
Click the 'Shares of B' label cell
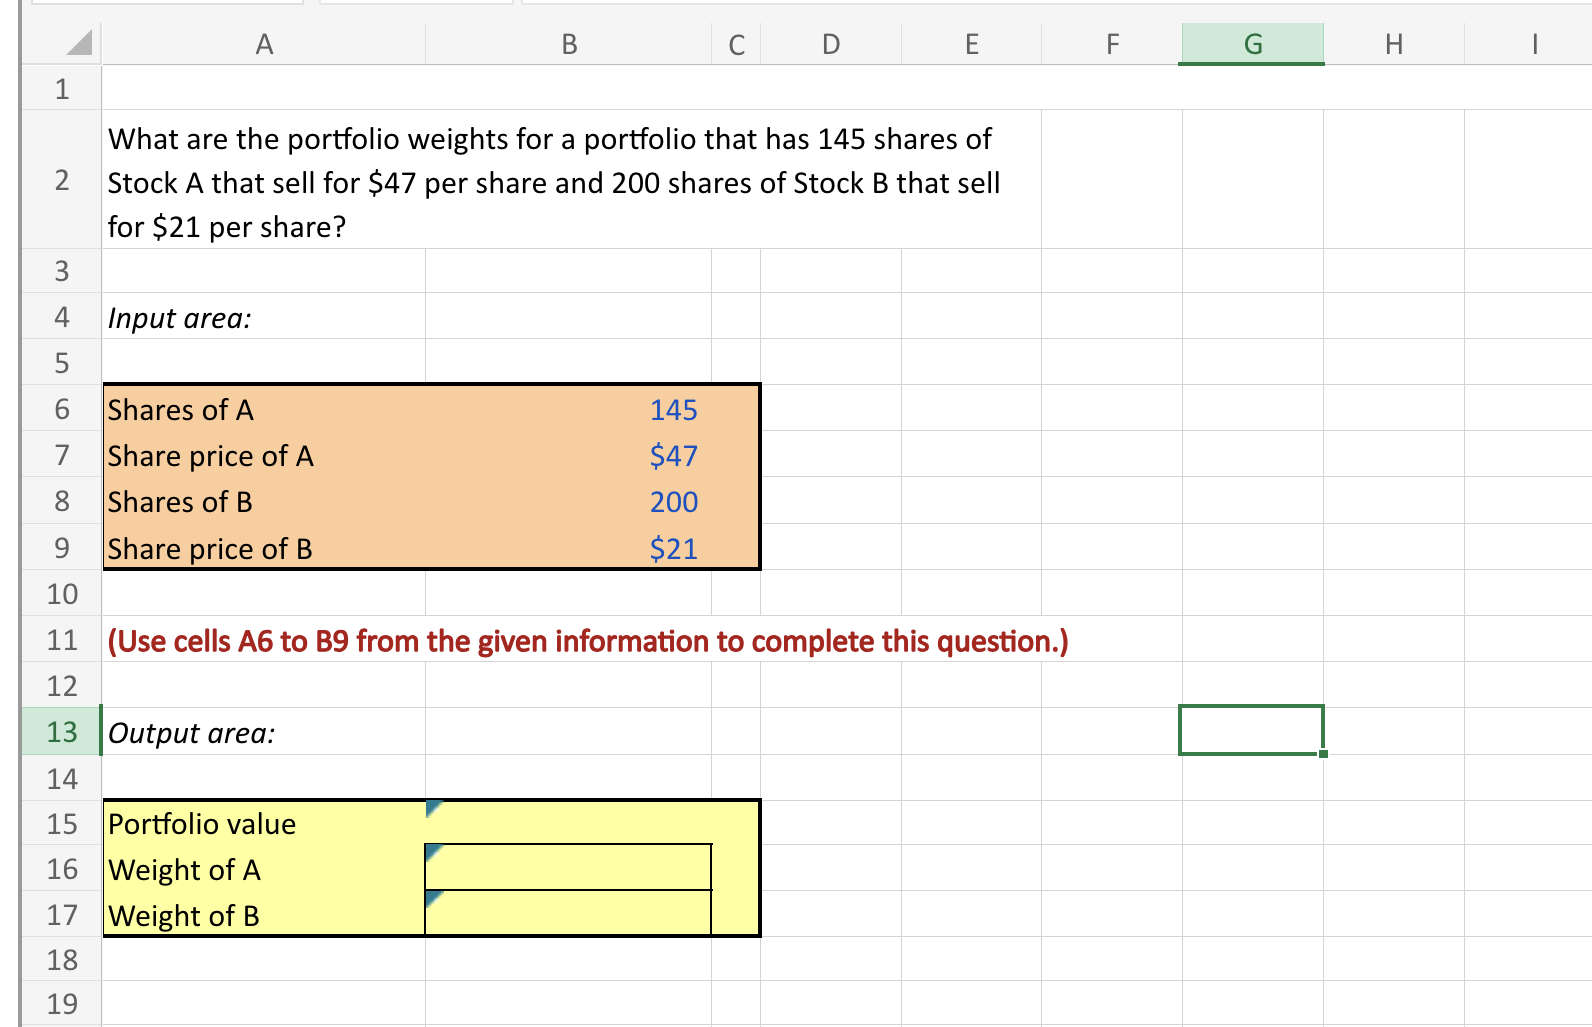click(x=264, y=501)
